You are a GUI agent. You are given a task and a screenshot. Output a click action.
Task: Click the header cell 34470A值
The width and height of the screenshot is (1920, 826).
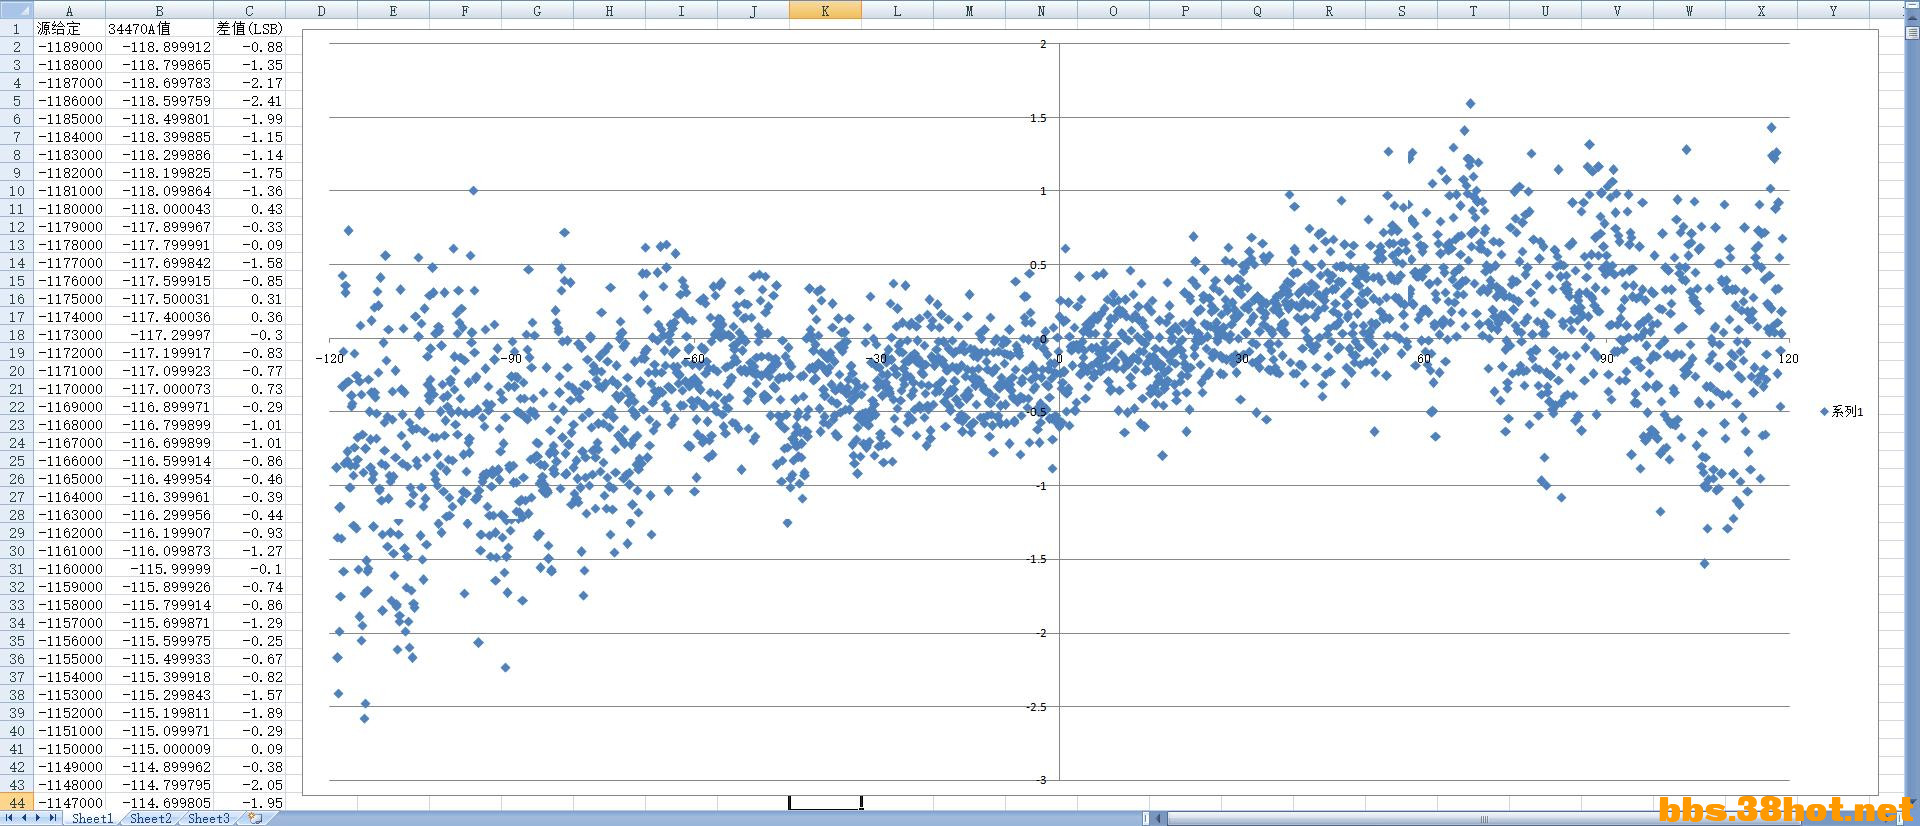click(159, 29)
